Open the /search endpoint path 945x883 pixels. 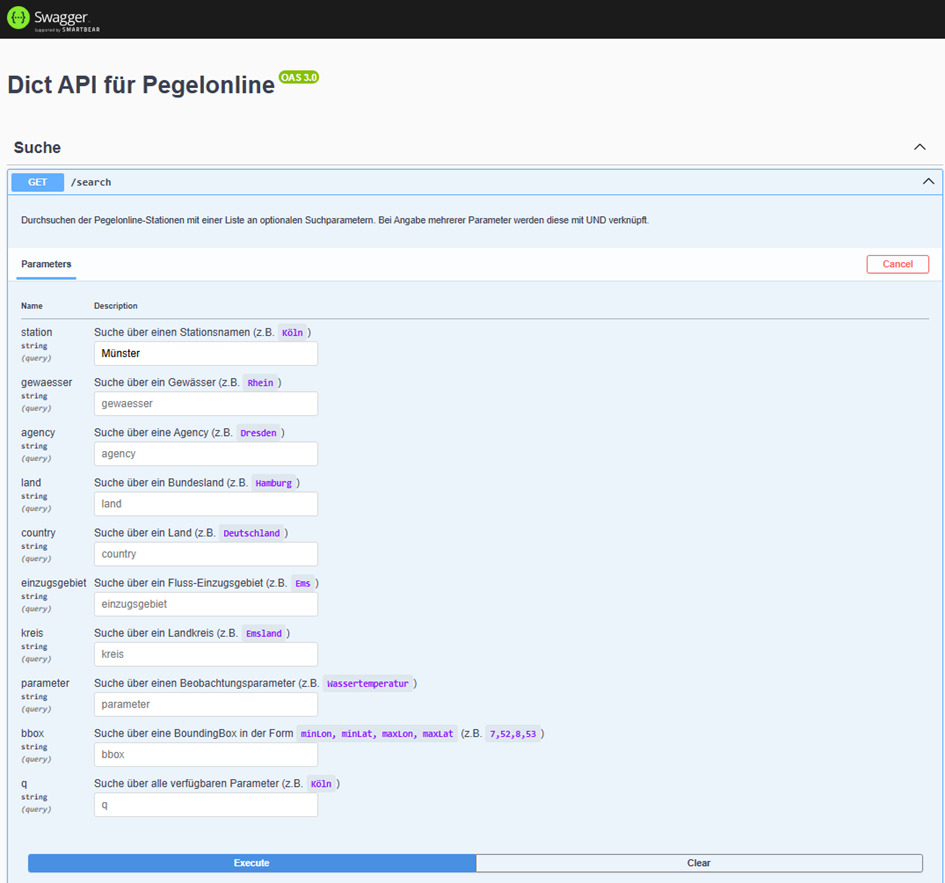91,182
